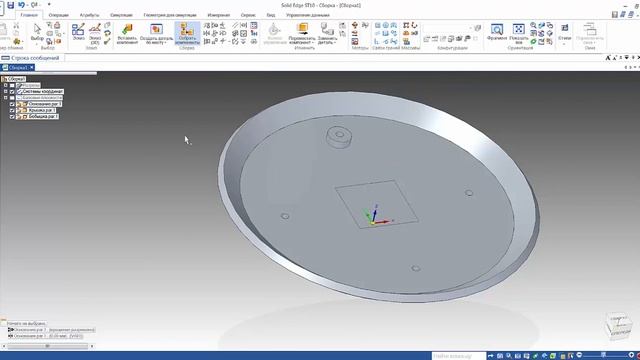Click the zoom slider in the status bar
Screen dimensions: 640x360
pos(604,355)
